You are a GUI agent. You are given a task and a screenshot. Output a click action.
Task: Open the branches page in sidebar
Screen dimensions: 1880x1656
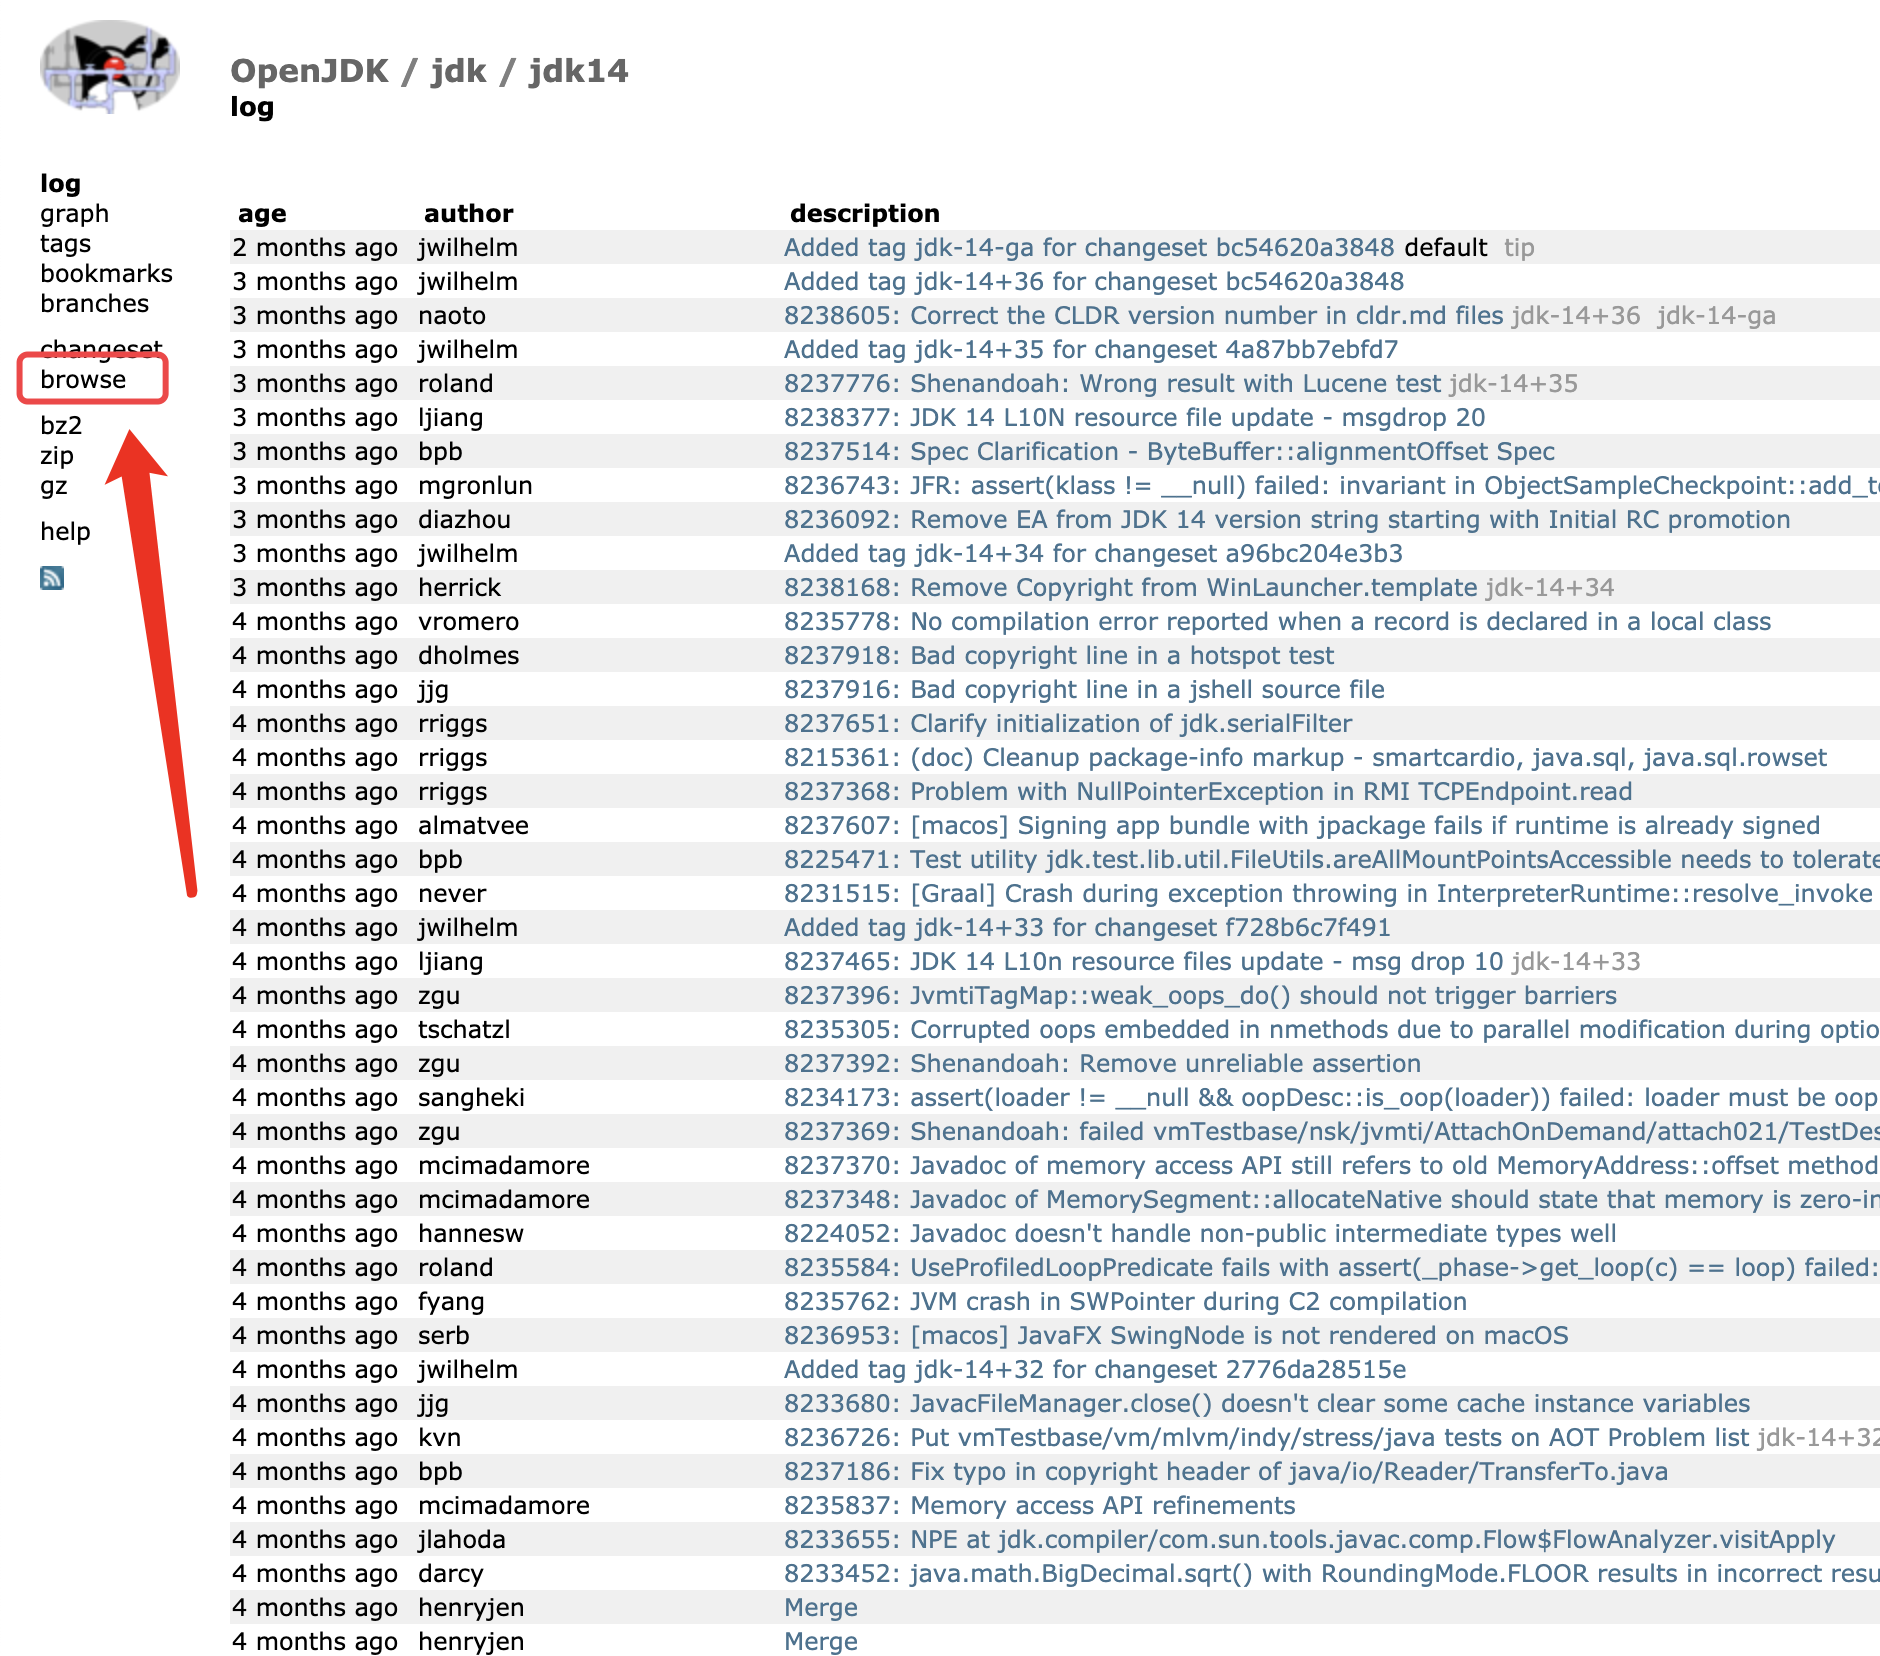pos(95,304)
